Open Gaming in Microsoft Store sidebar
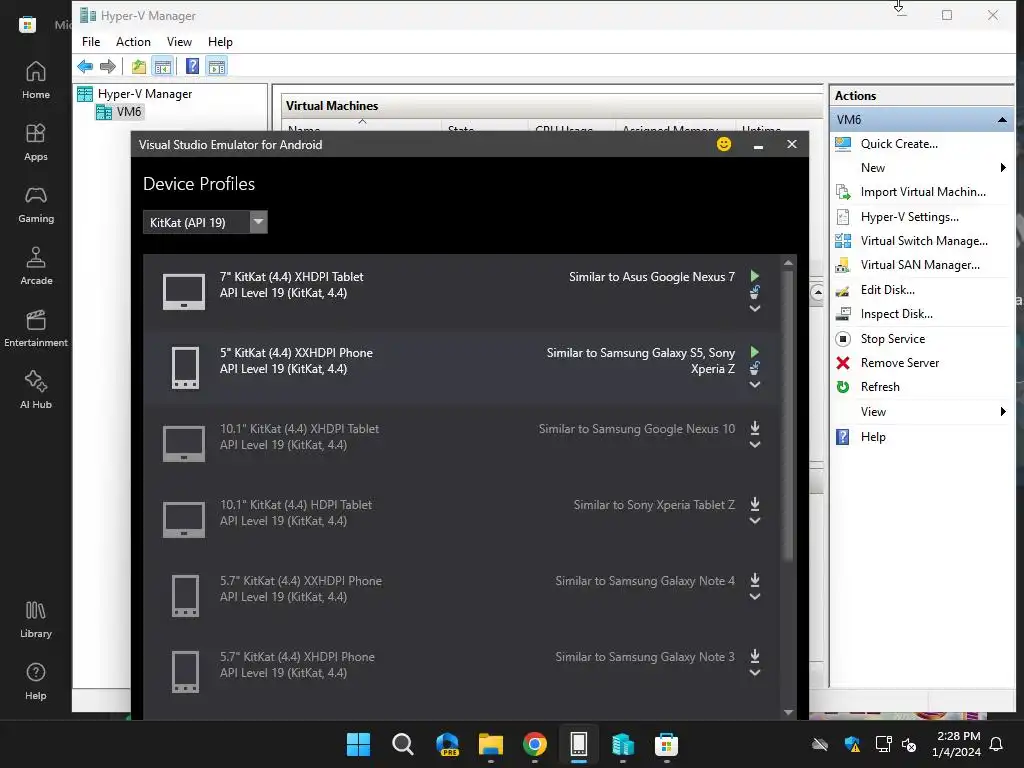Image resolution: width=1024 pixels, height=768 pixels. point(36,204)
